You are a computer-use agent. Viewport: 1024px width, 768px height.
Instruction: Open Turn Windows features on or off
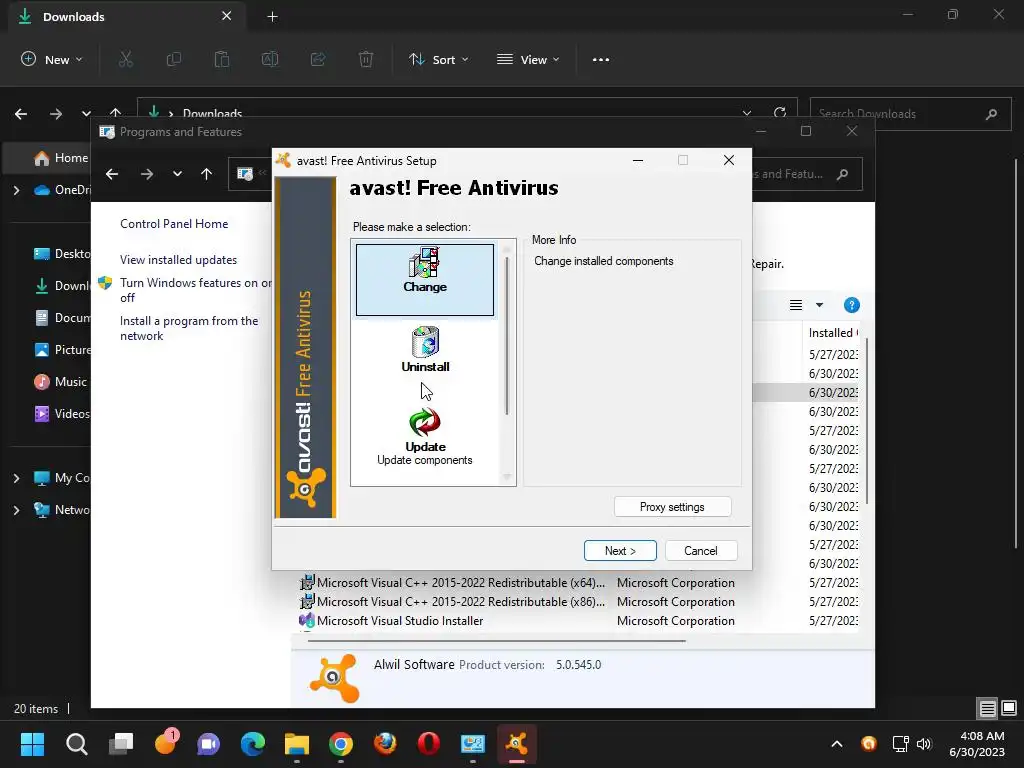tap(195, 290)
